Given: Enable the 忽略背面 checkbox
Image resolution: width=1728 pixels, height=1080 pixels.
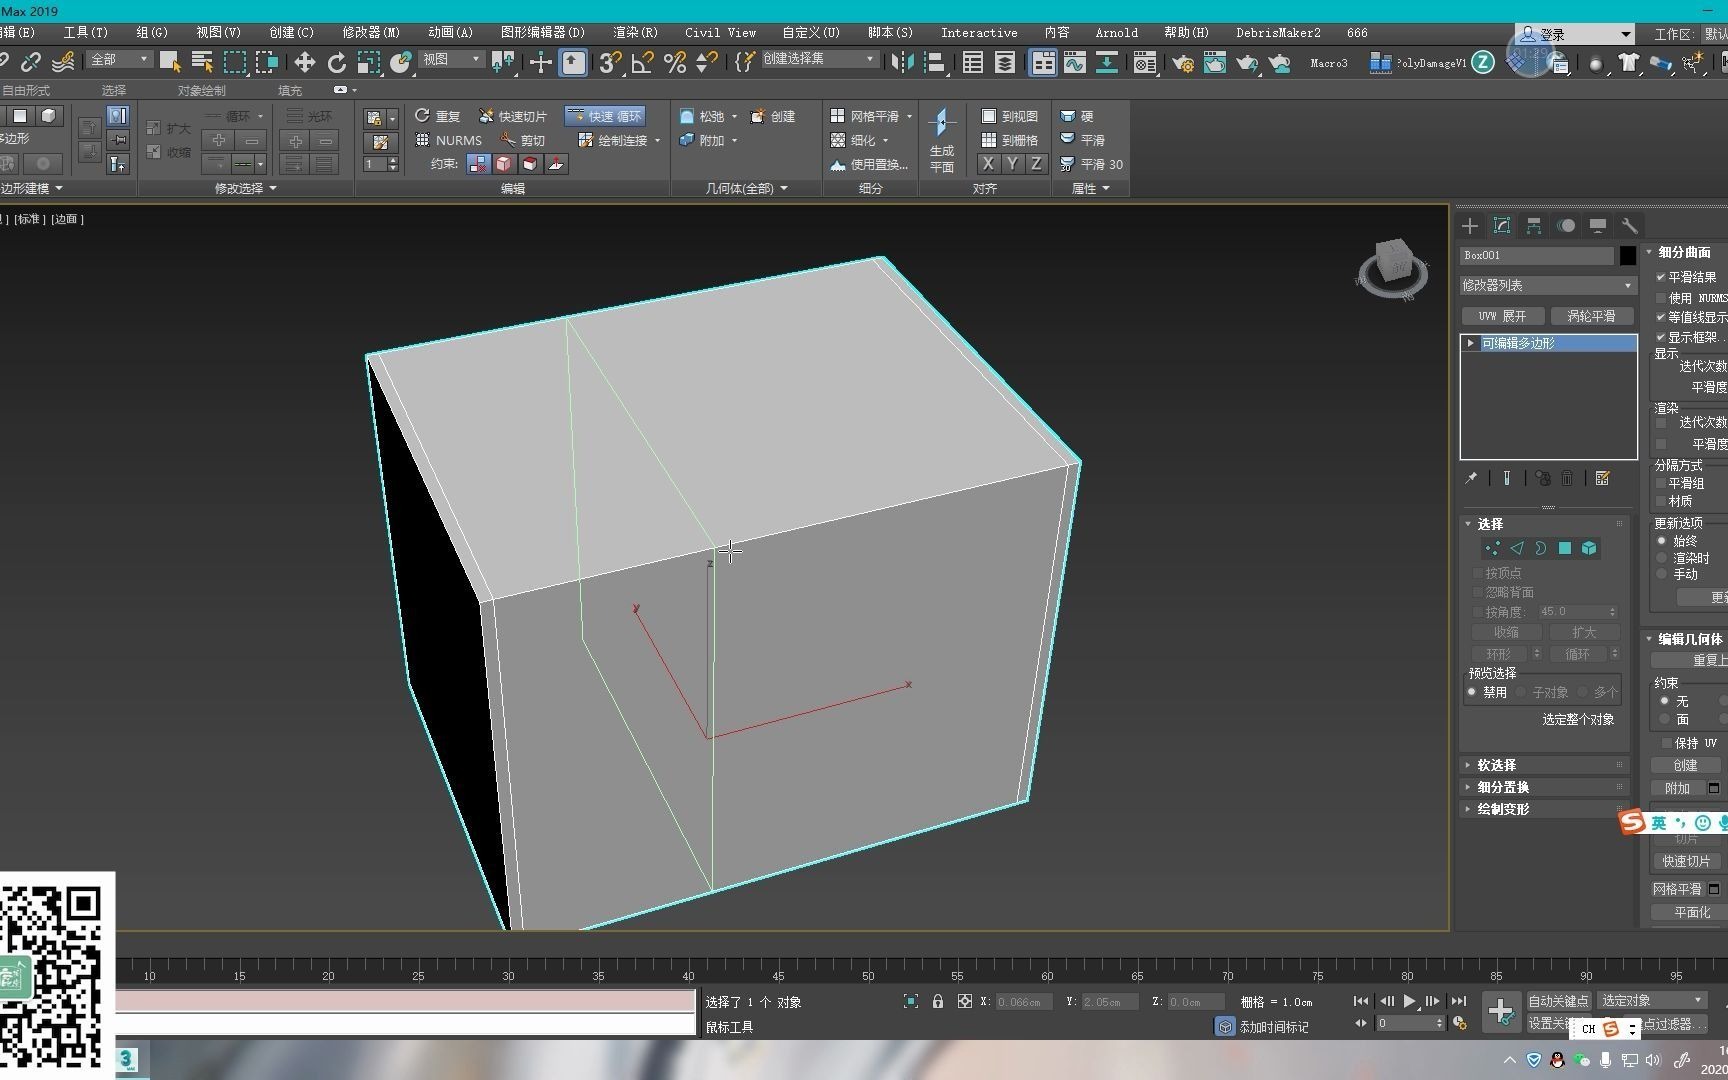Looking at the screenshot, I should click(x=1479, y=592).
